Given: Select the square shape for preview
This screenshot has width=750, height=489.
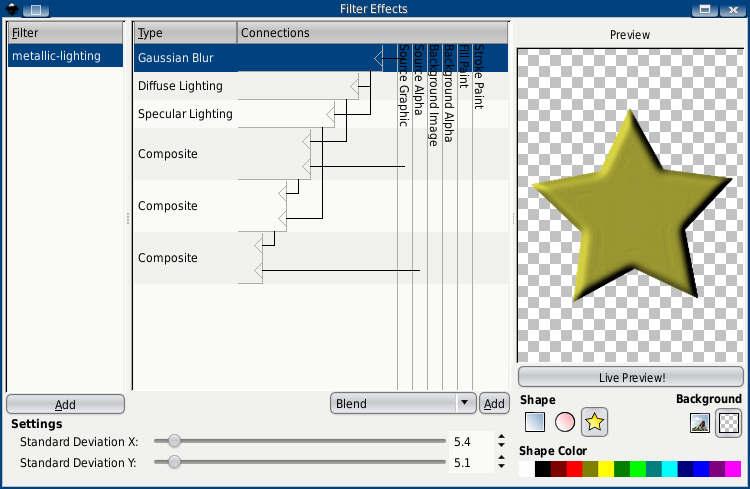Looking at the screenshot, I should point(535,422).
